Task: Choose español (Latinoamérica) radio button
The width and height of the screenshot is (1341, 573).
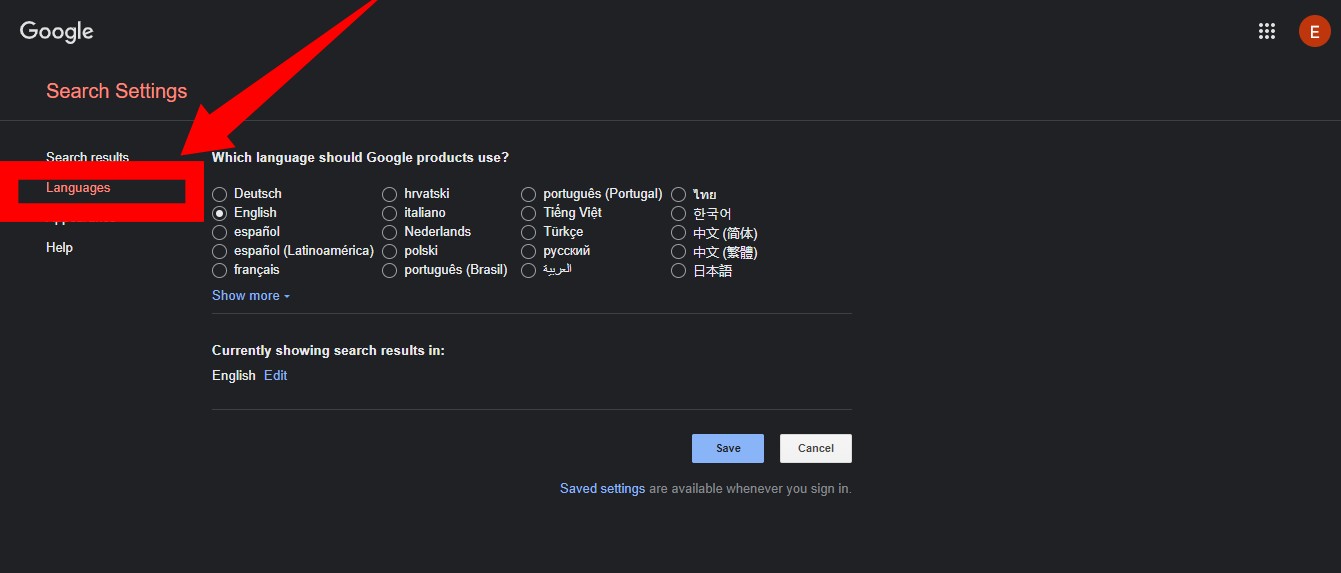Action: coord(219,251)
